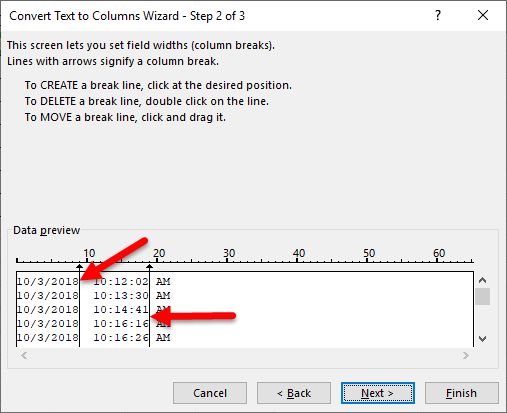This screenshot has height=413, width=507.
Task: Cancel the wizard
Action: [210, 393]
